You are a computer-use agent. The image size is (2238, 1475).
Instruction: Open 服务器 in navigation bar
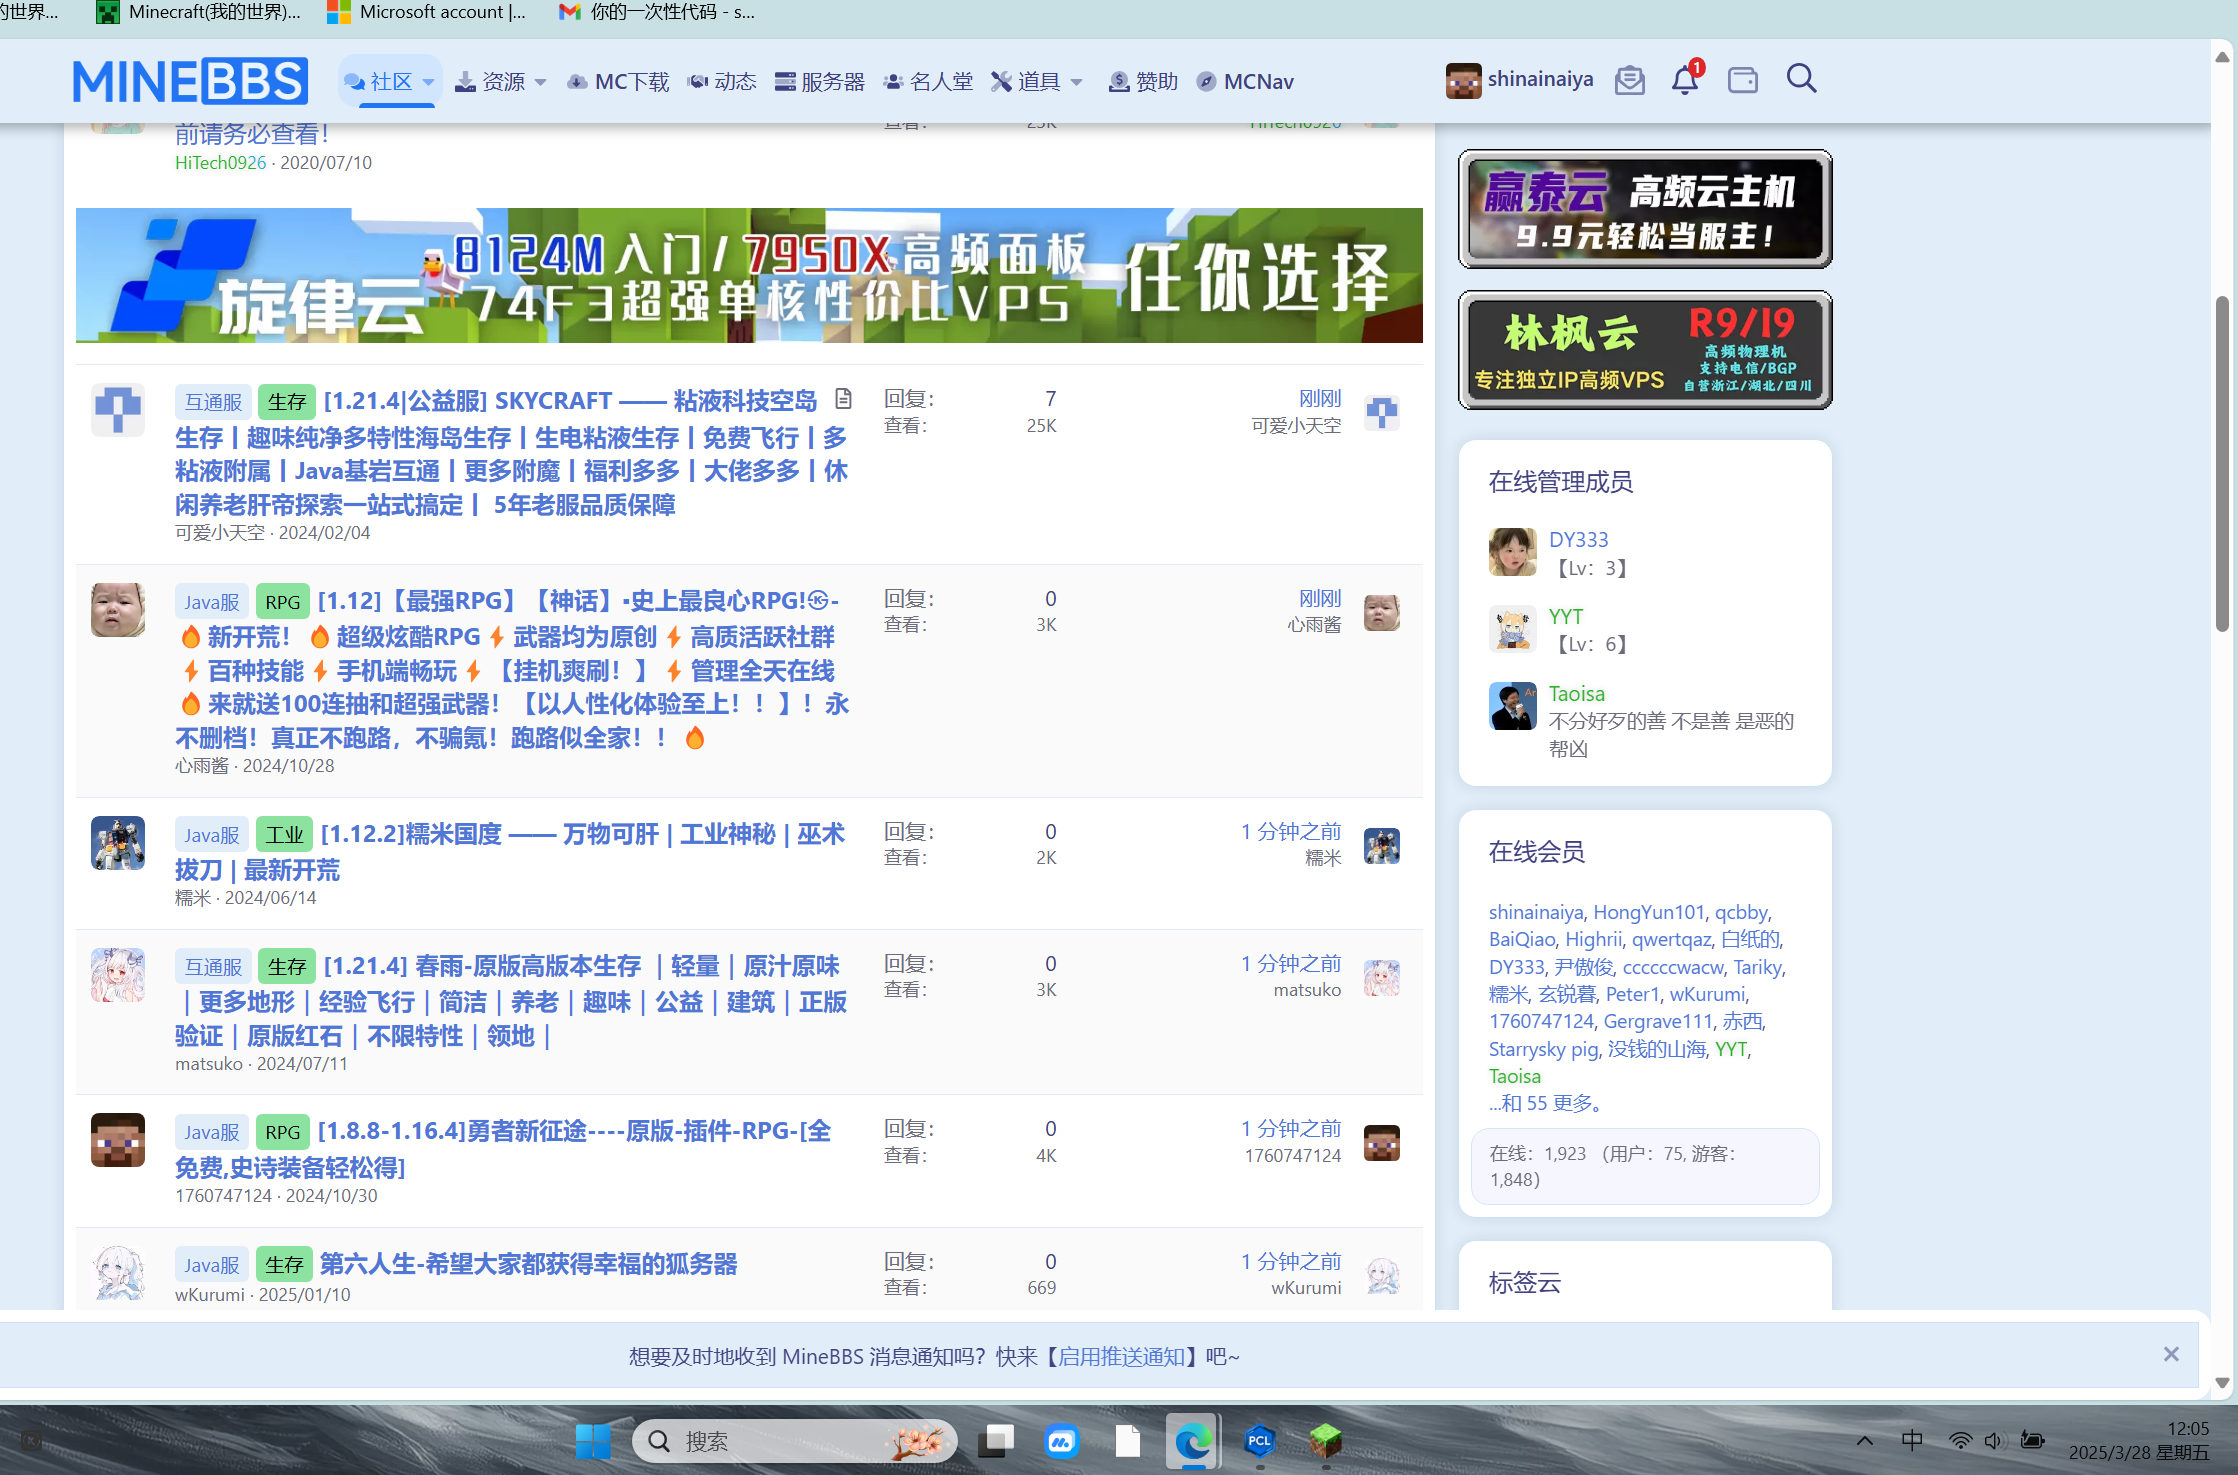[x=820, y=81]
